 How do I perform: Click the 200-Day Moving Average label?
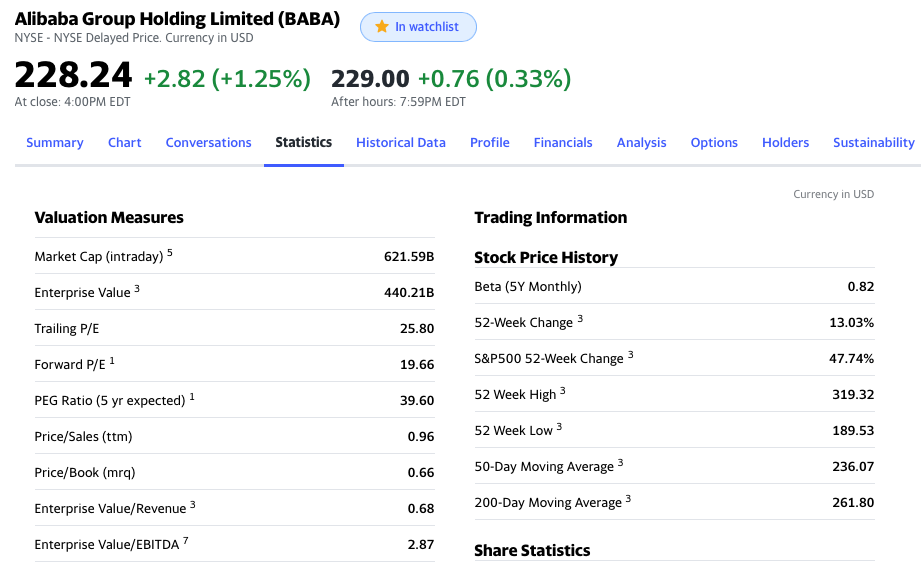pos(548,503)
